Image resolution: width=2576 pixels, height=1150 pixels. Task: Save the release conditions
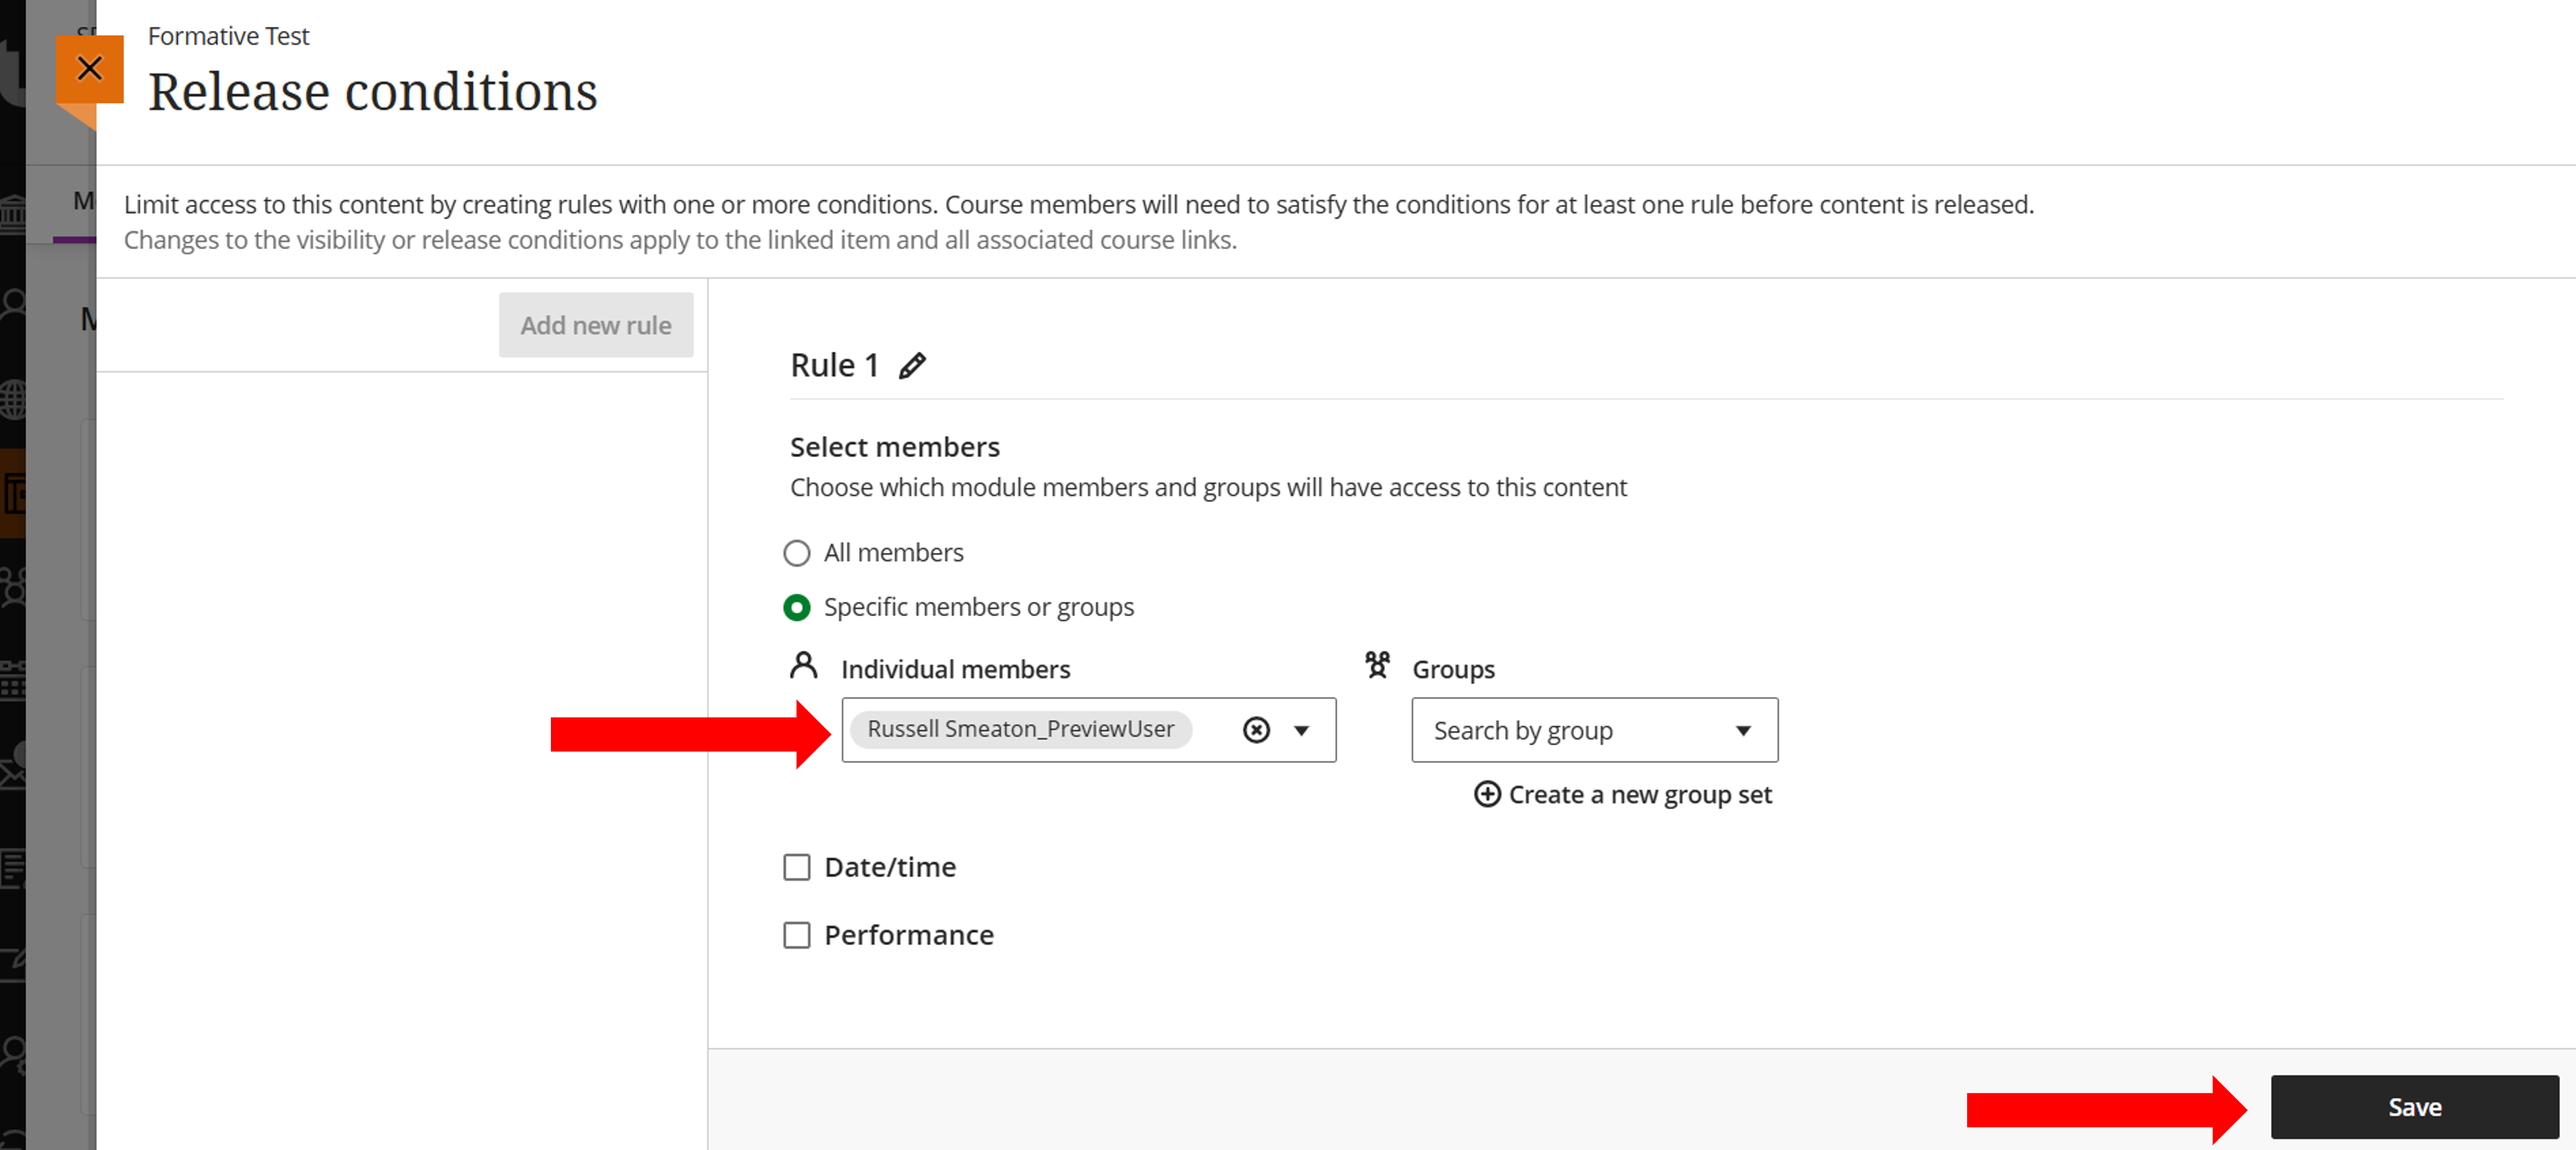[2414, 1107]
